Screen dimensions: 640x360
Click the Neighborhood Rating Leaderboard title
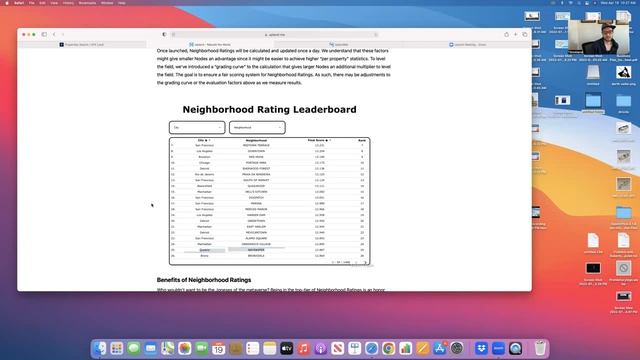pos(269,109)
